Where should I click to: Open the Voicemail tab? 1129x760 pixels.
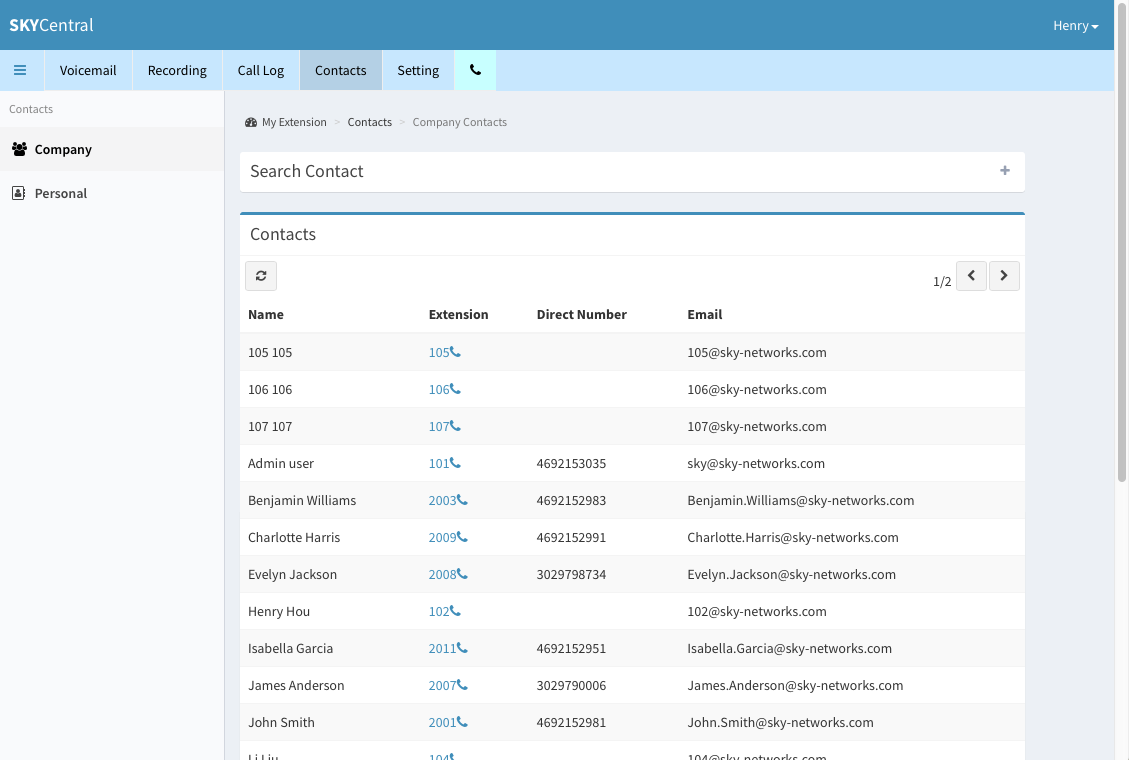(x=88, y=71)
